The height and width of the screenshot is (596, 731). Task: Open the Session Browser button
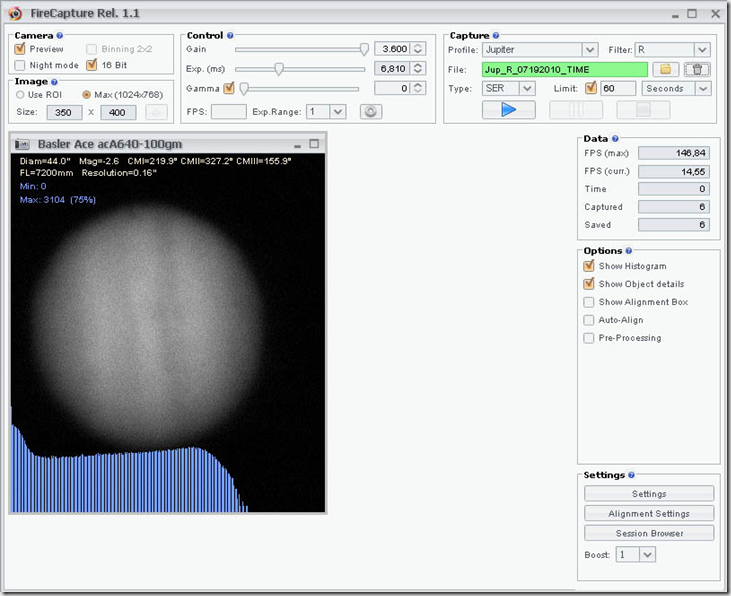click(649, 533)
